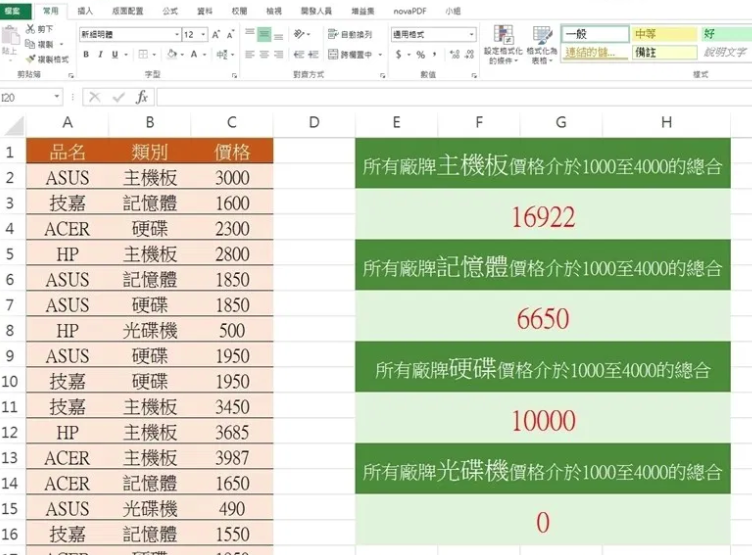Toggle middle vertical alignment

264,34
